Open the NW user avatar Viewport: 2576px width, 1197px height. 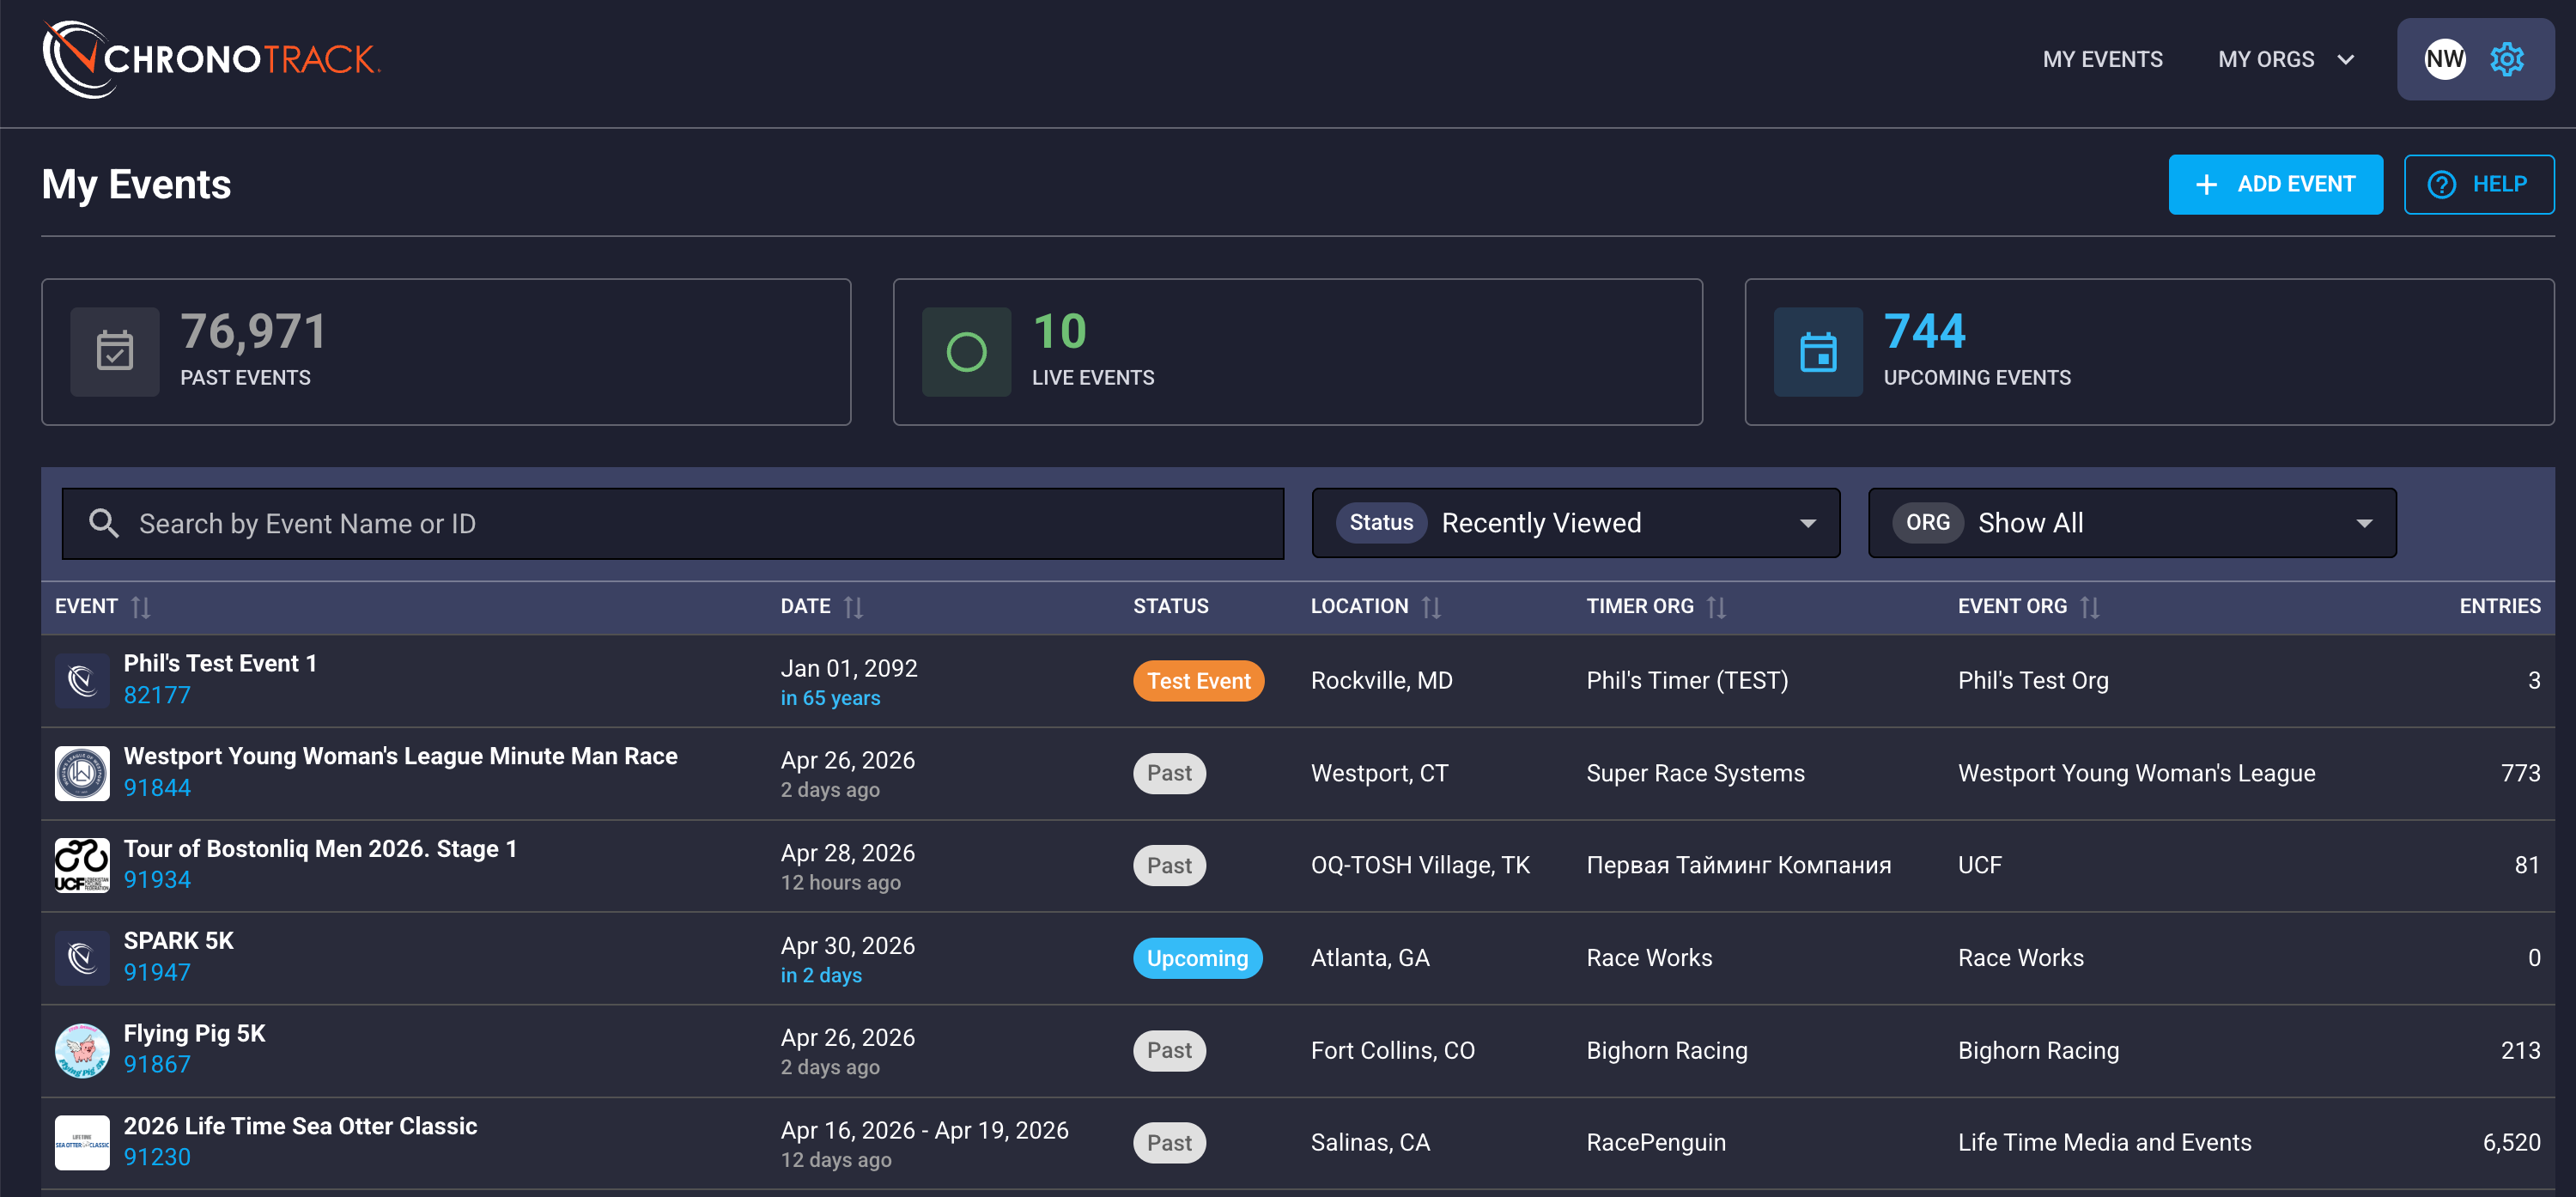[x=2444, y=59]
